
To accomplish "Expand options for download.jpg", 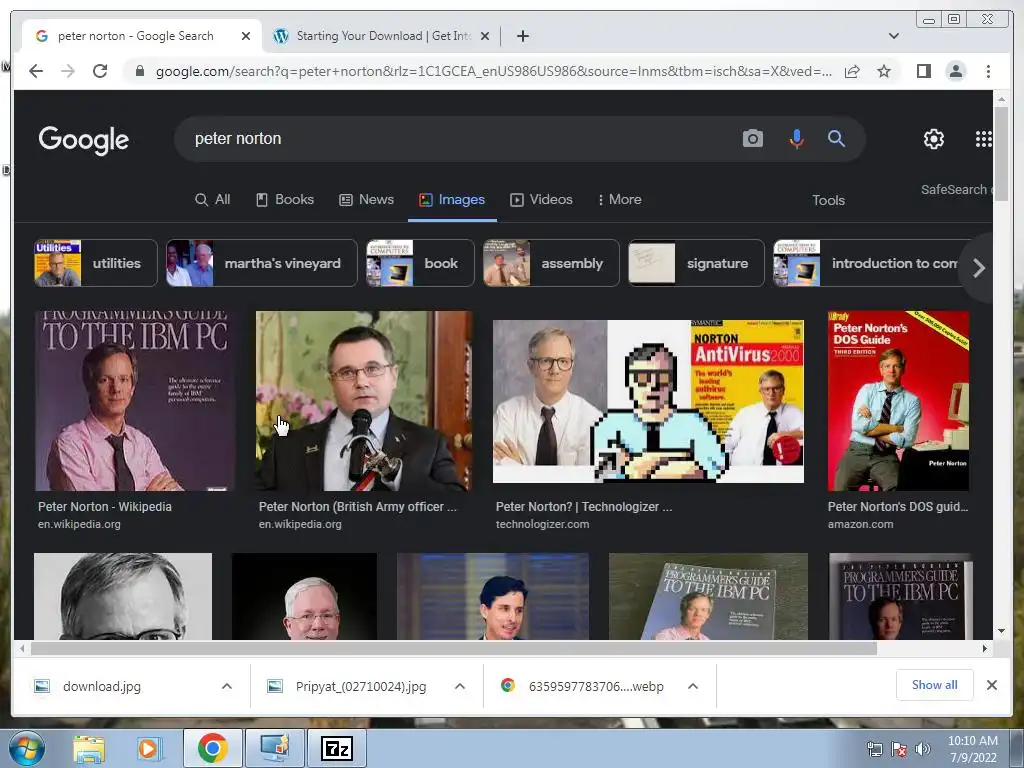I will click(x=227, y=686).
